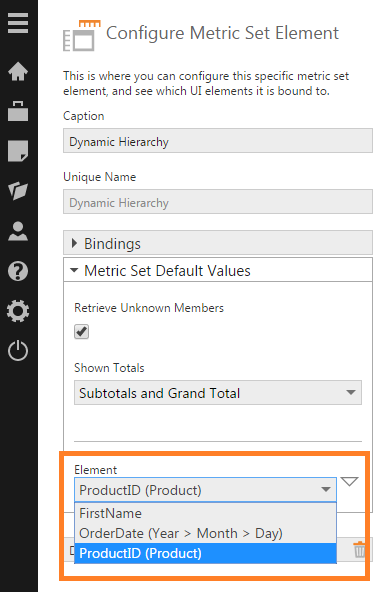Image resolution: width=373 pixels, height=592 pixels.
Task: Click the Caption input field
Action: 218,141
